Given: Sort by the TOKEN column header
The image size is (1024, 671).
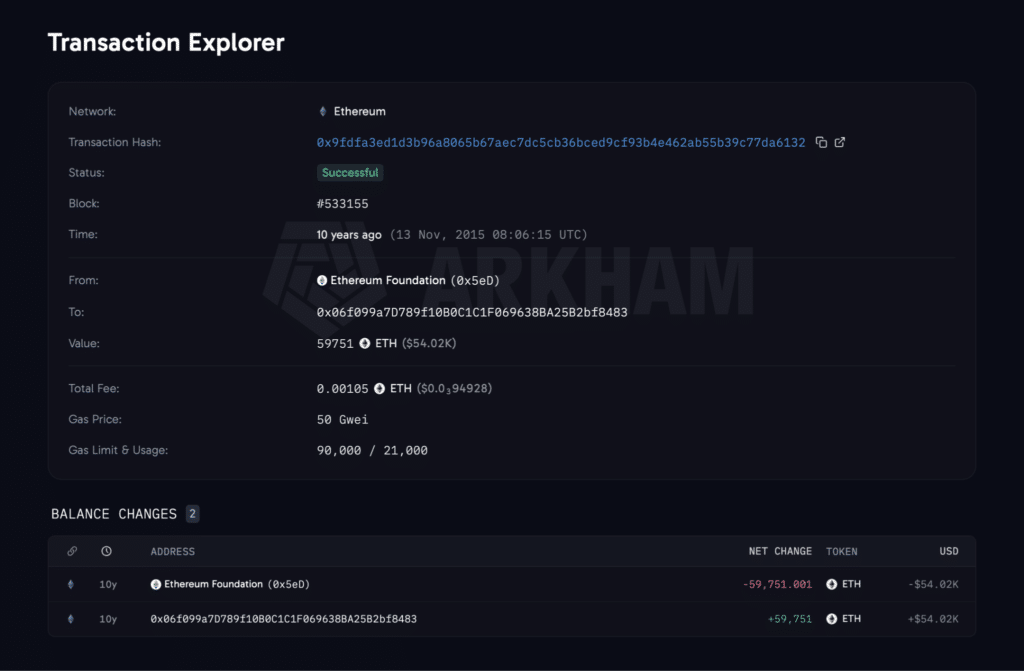Looking at the screenshot, I should (x=841, y=551).
